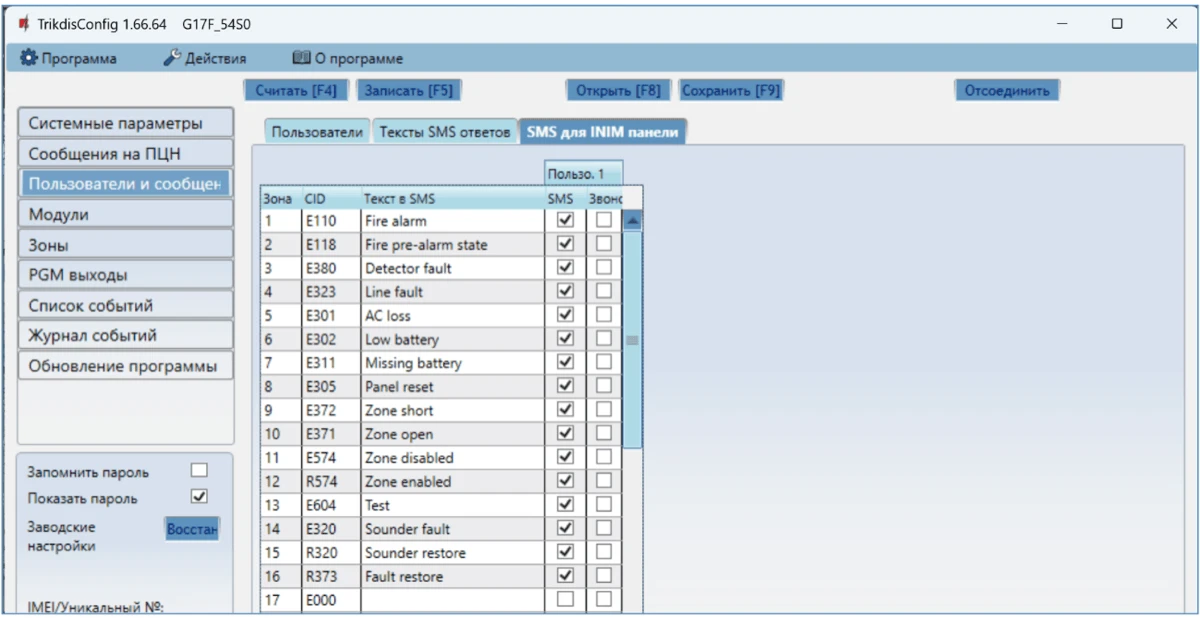1200x618 pixels.
Task: Switch to Тексты SMS ответов tab
Action: [444, 133]
